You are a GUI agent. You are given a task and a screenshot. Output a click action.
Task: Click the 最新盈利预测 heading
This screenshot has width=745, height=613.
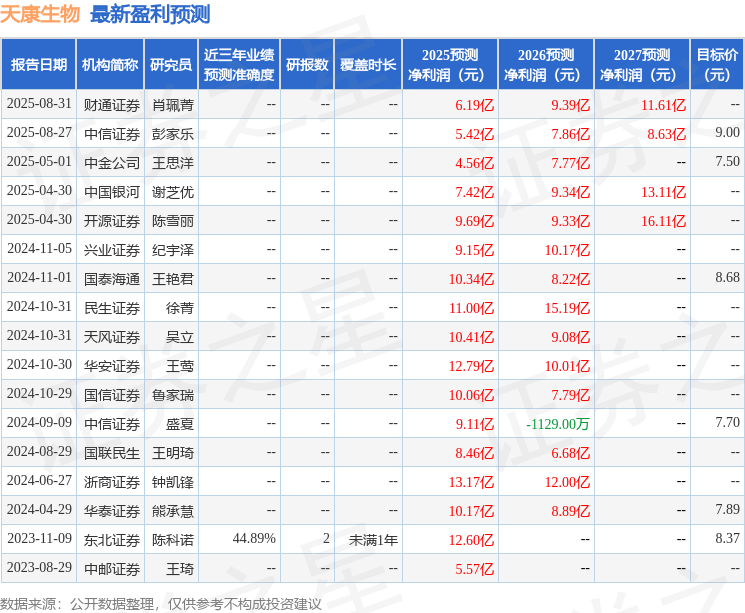[150, 14]
